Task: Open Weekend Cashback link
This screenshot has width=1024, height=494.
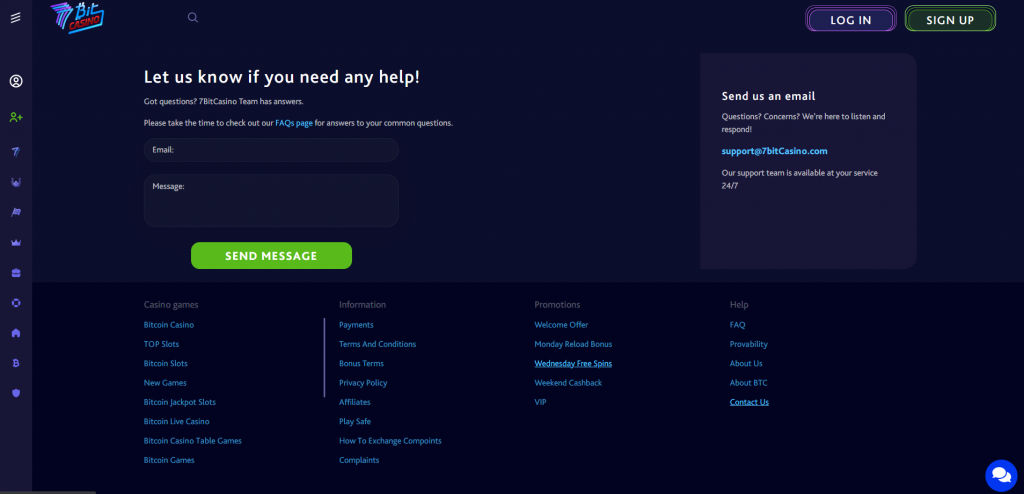Action: (568, 383)
